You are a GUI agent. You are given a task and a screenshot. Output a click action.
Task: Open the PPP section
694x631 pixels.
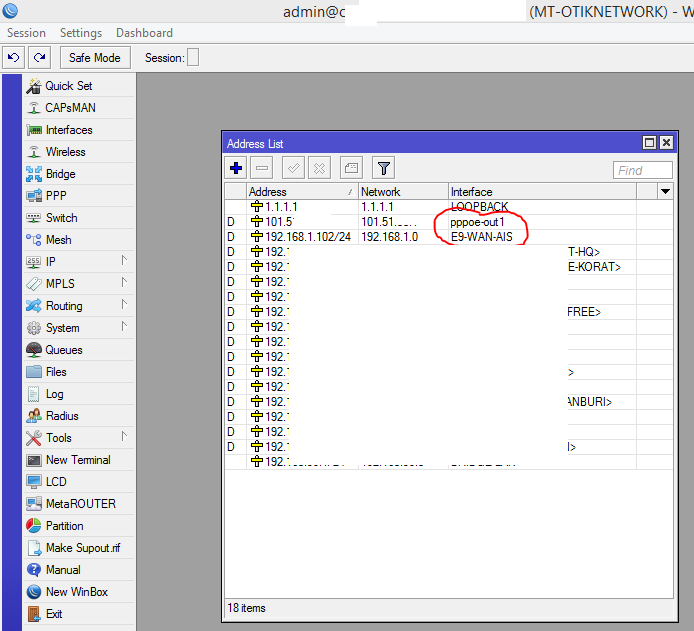coord(79,196)
